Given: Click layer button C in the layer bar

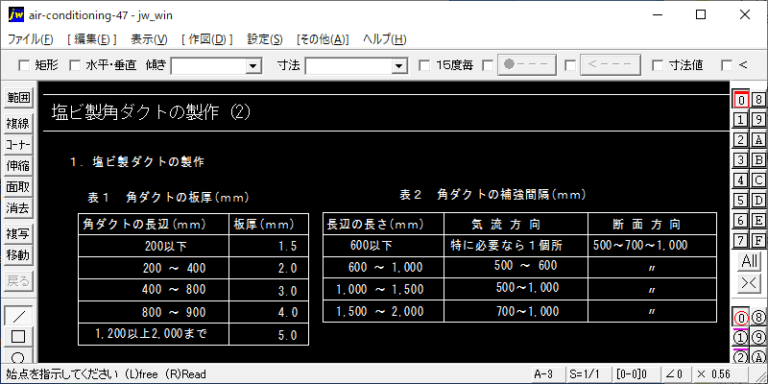Looking at the screenshot, I should pos(758,180).
